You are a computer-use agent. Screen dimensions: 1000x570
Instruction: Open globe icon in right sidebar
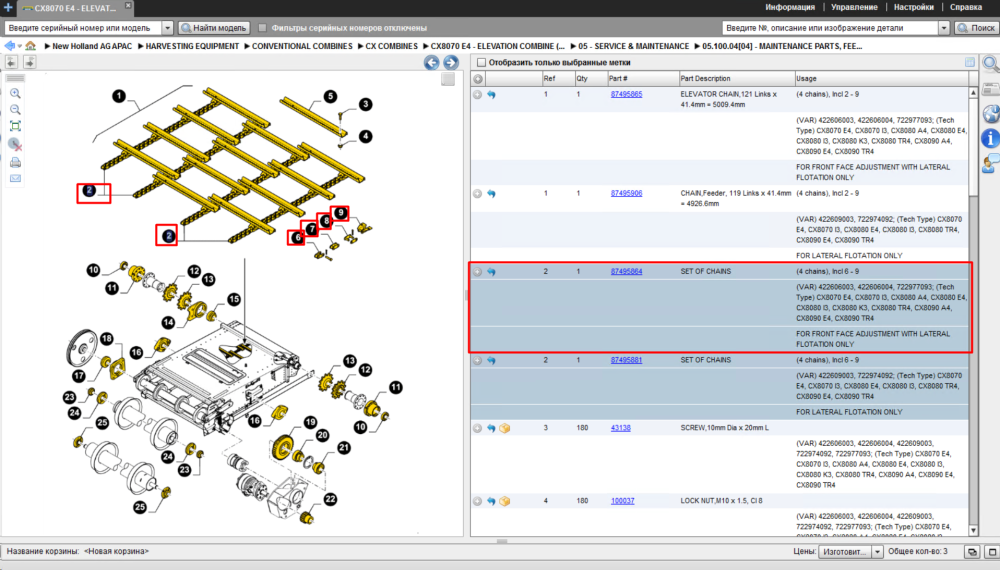(990, 114)
